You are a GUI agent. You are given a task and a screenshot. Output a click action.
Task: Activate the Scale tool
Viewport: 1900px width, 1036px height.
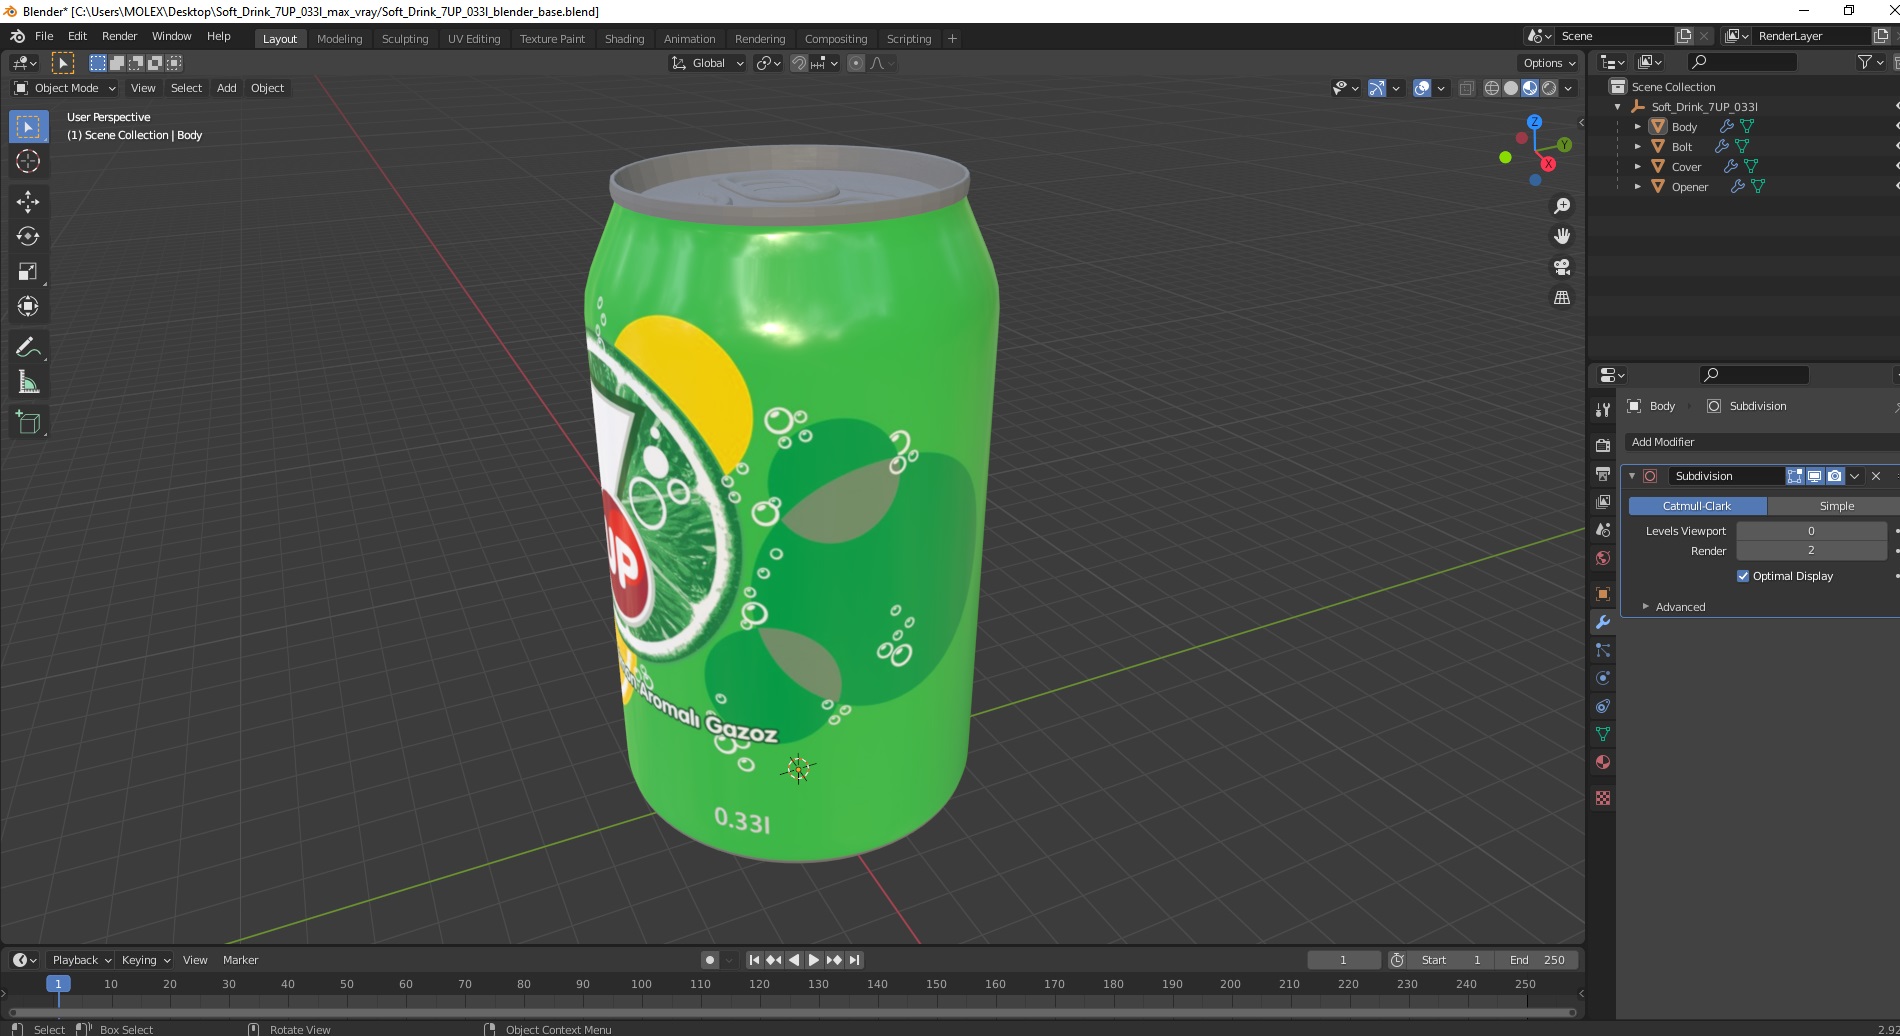point(28,271)
